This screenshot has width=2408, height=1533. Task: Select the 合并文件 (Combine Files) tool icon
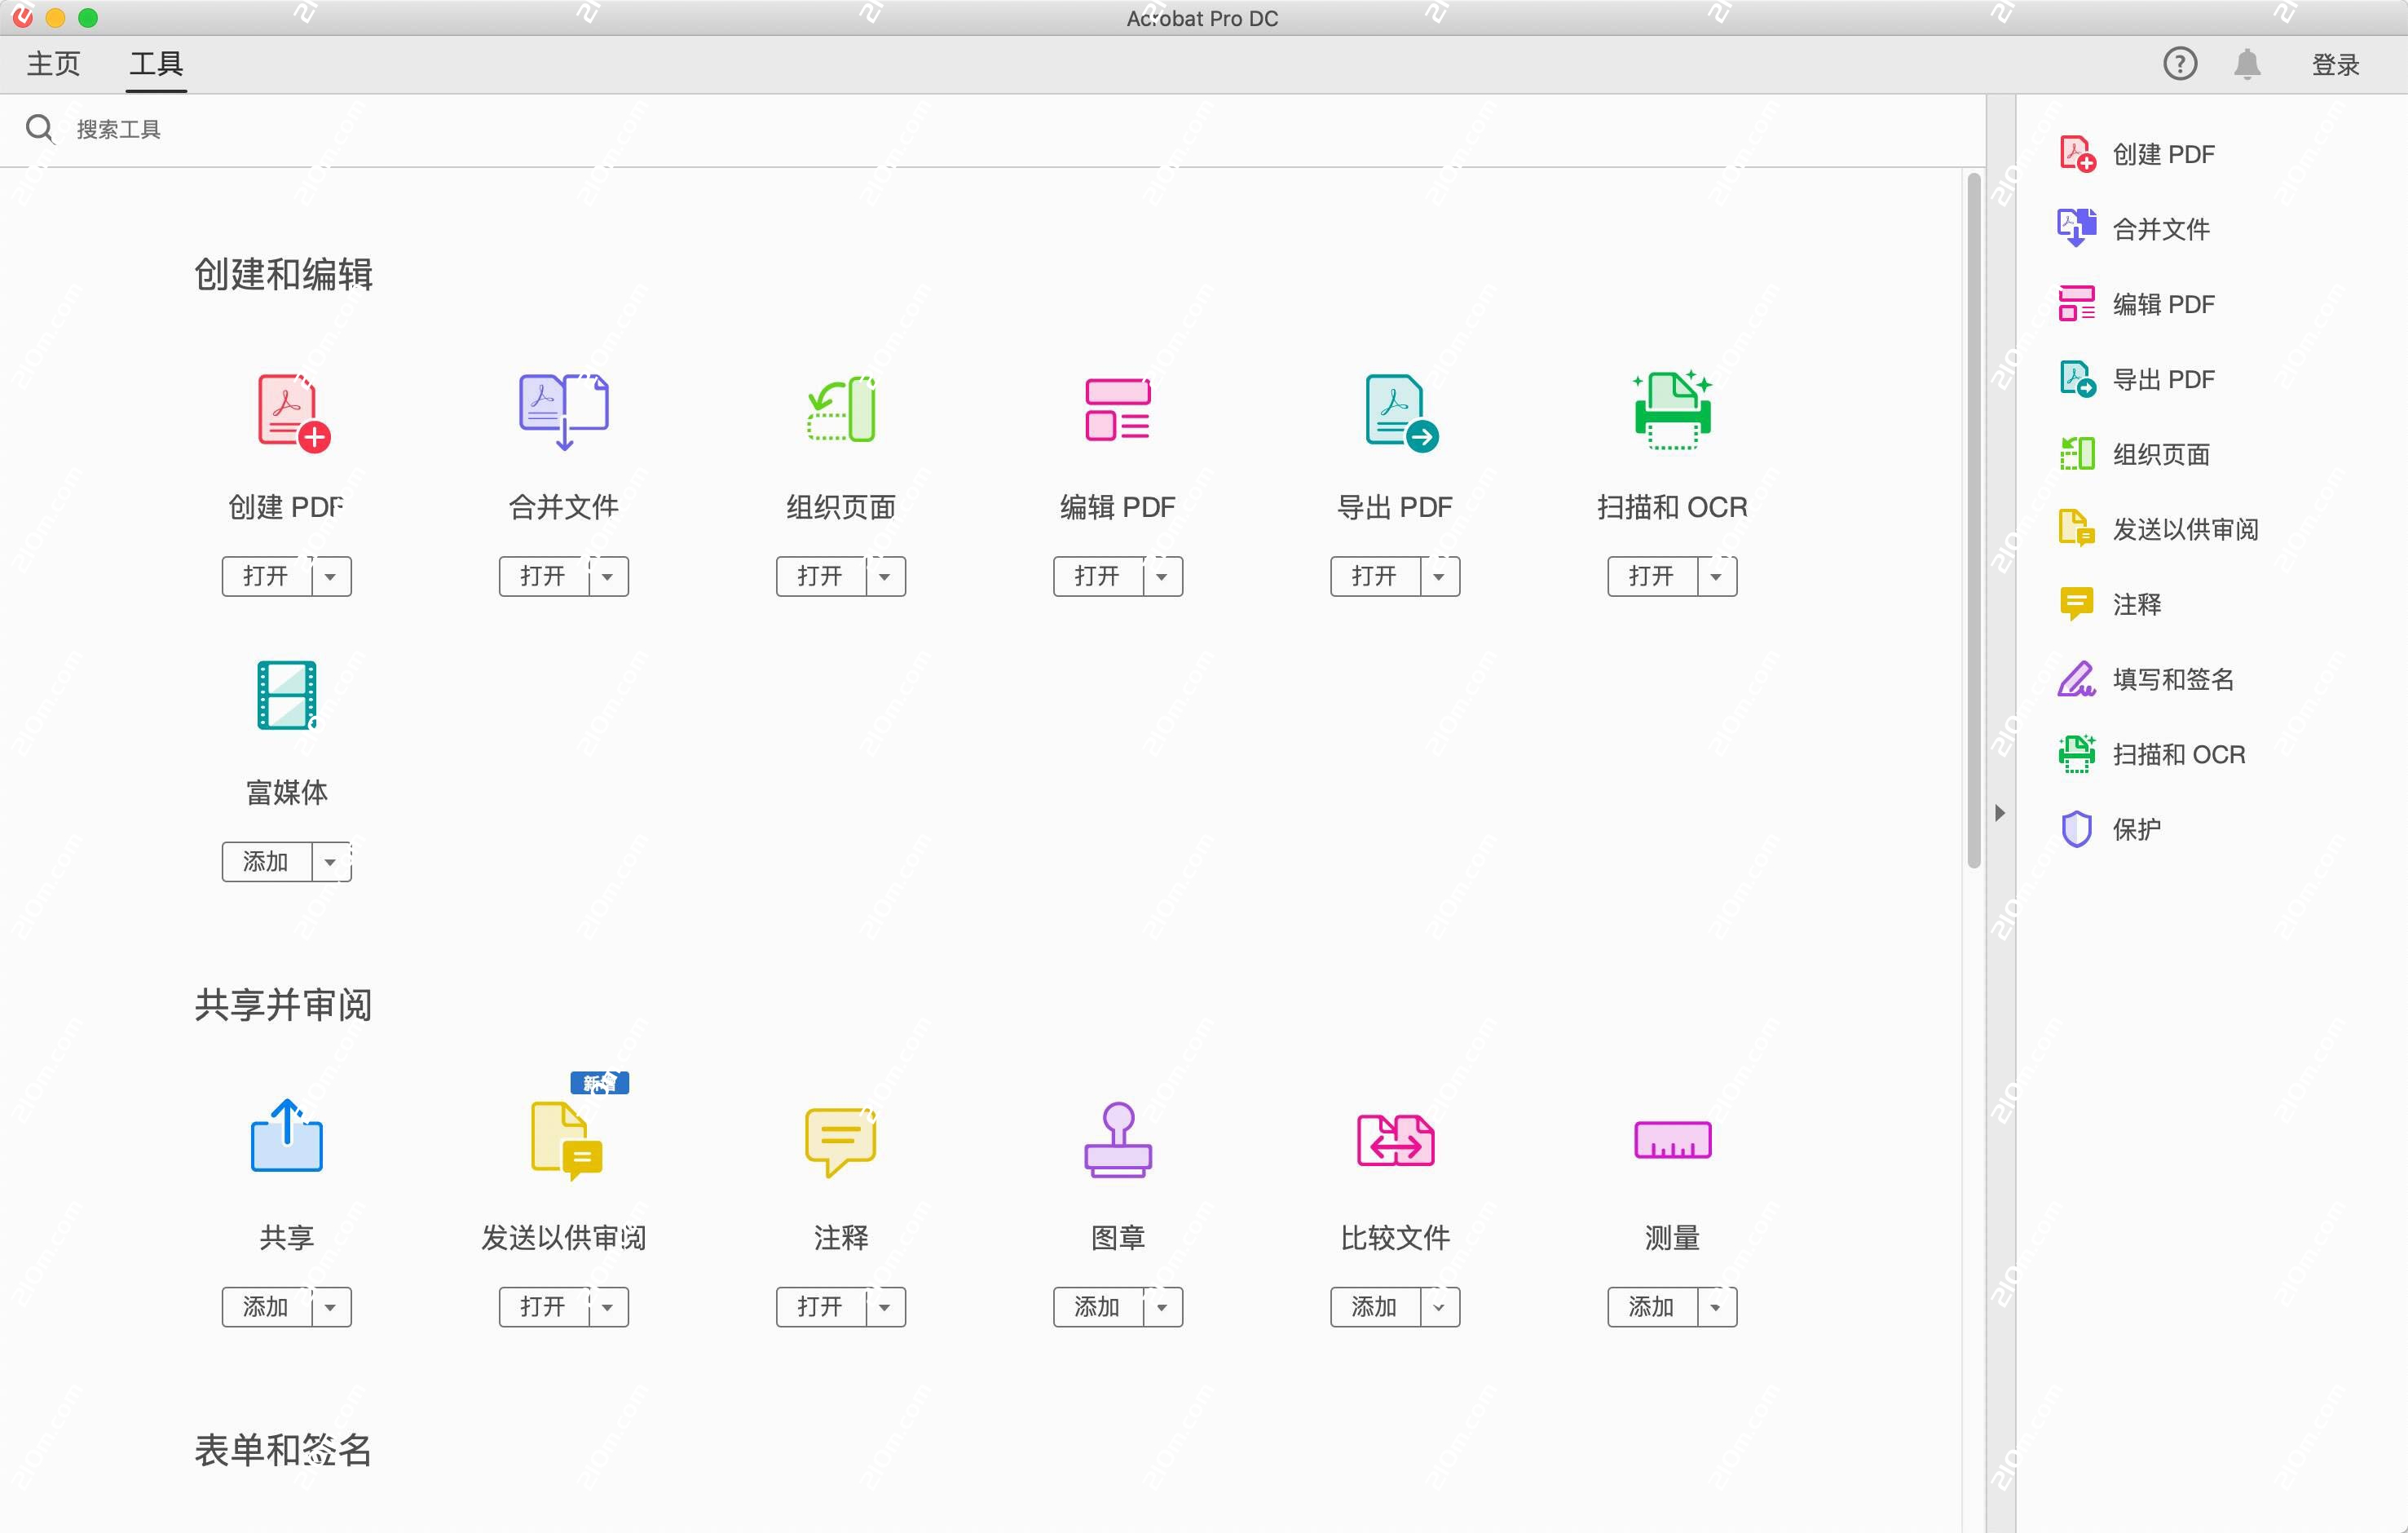(563, 410)
